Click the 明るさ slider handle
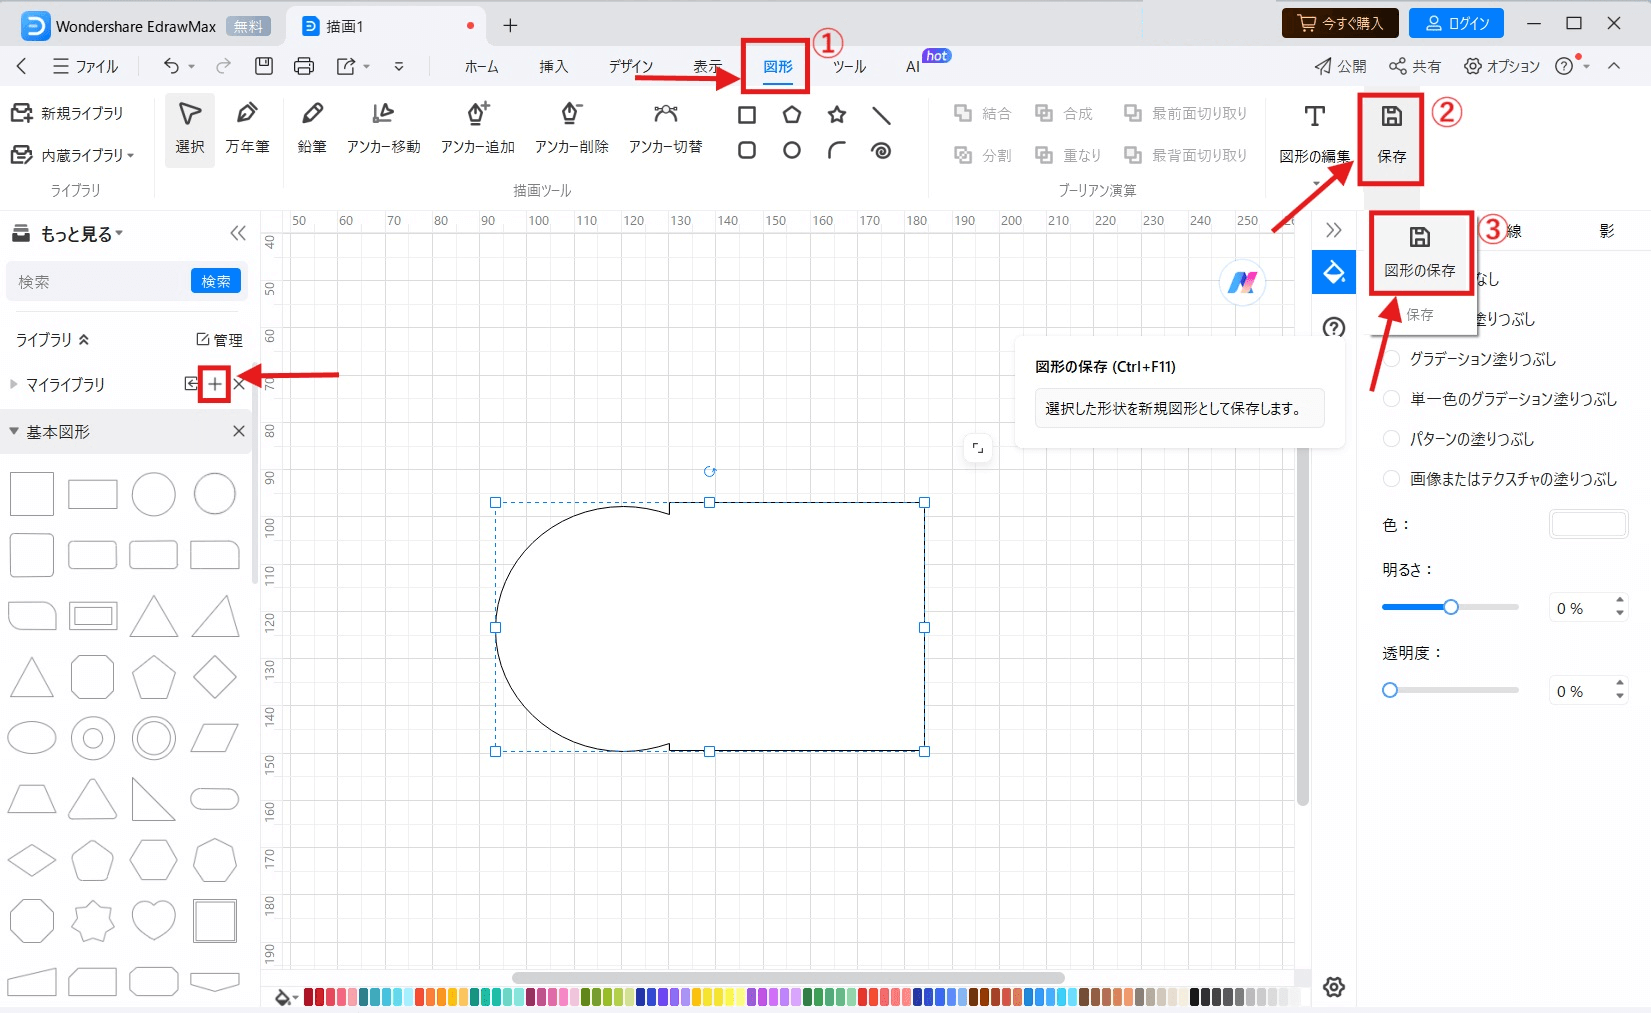 click(x=1451, y=607)
